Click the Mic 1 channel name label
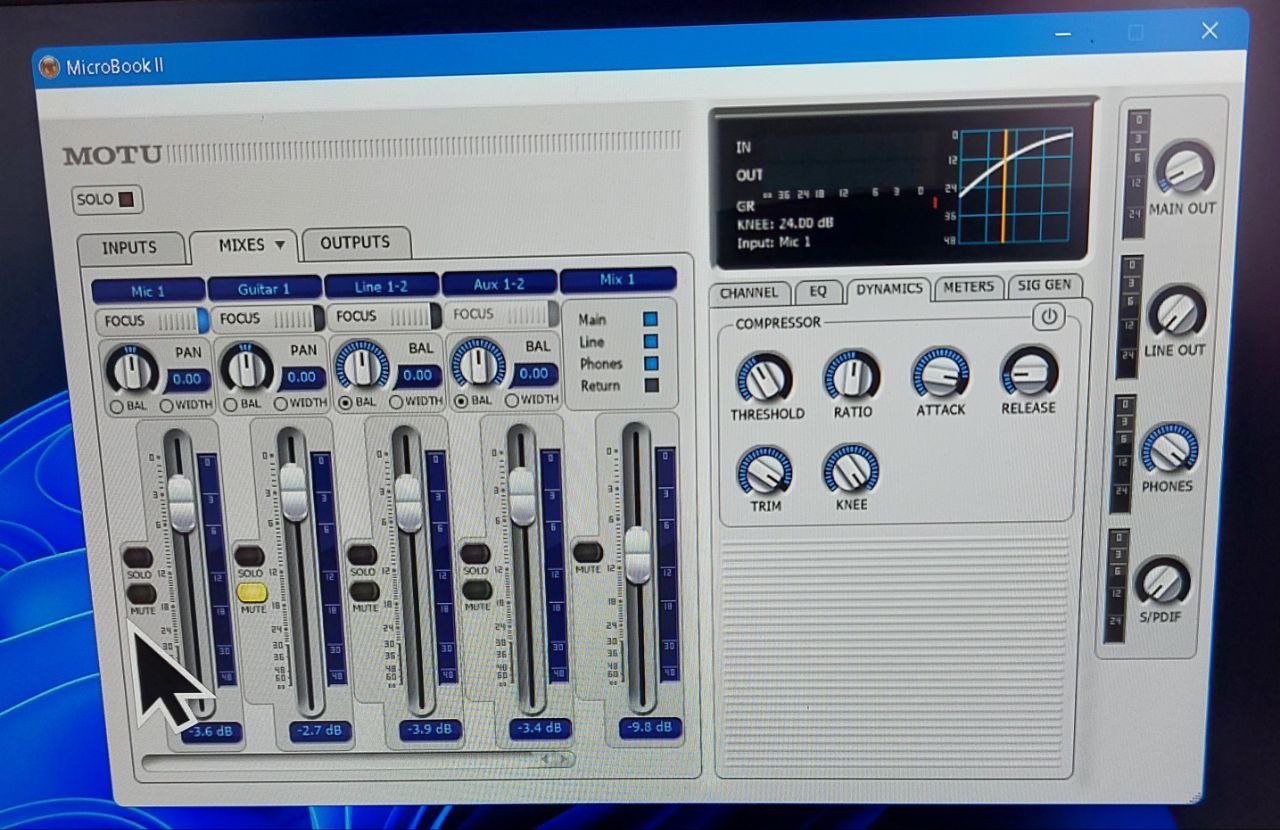 148,291
